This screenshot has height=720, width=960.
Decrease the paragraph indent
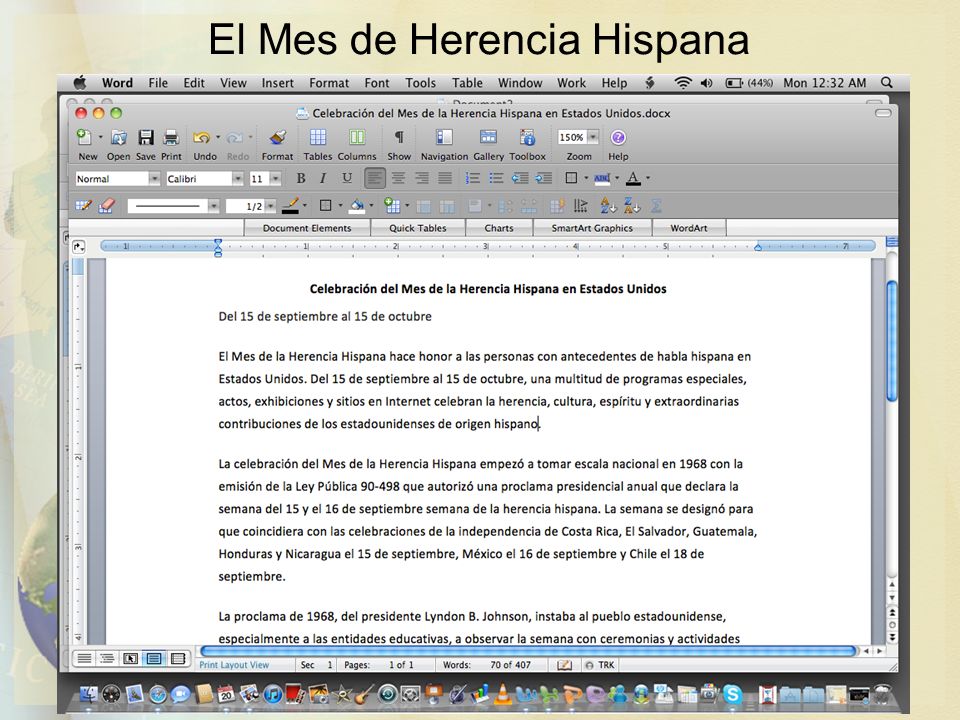click(520, 178)
